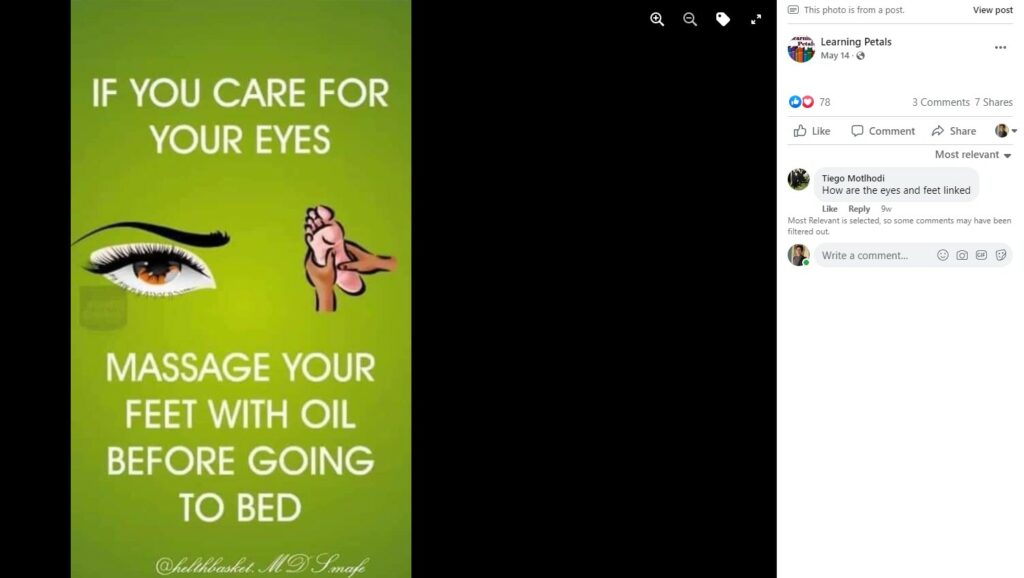Screen dimensions: 1024x578
Task: View the 7 Shares list
Action: point(993,102)
